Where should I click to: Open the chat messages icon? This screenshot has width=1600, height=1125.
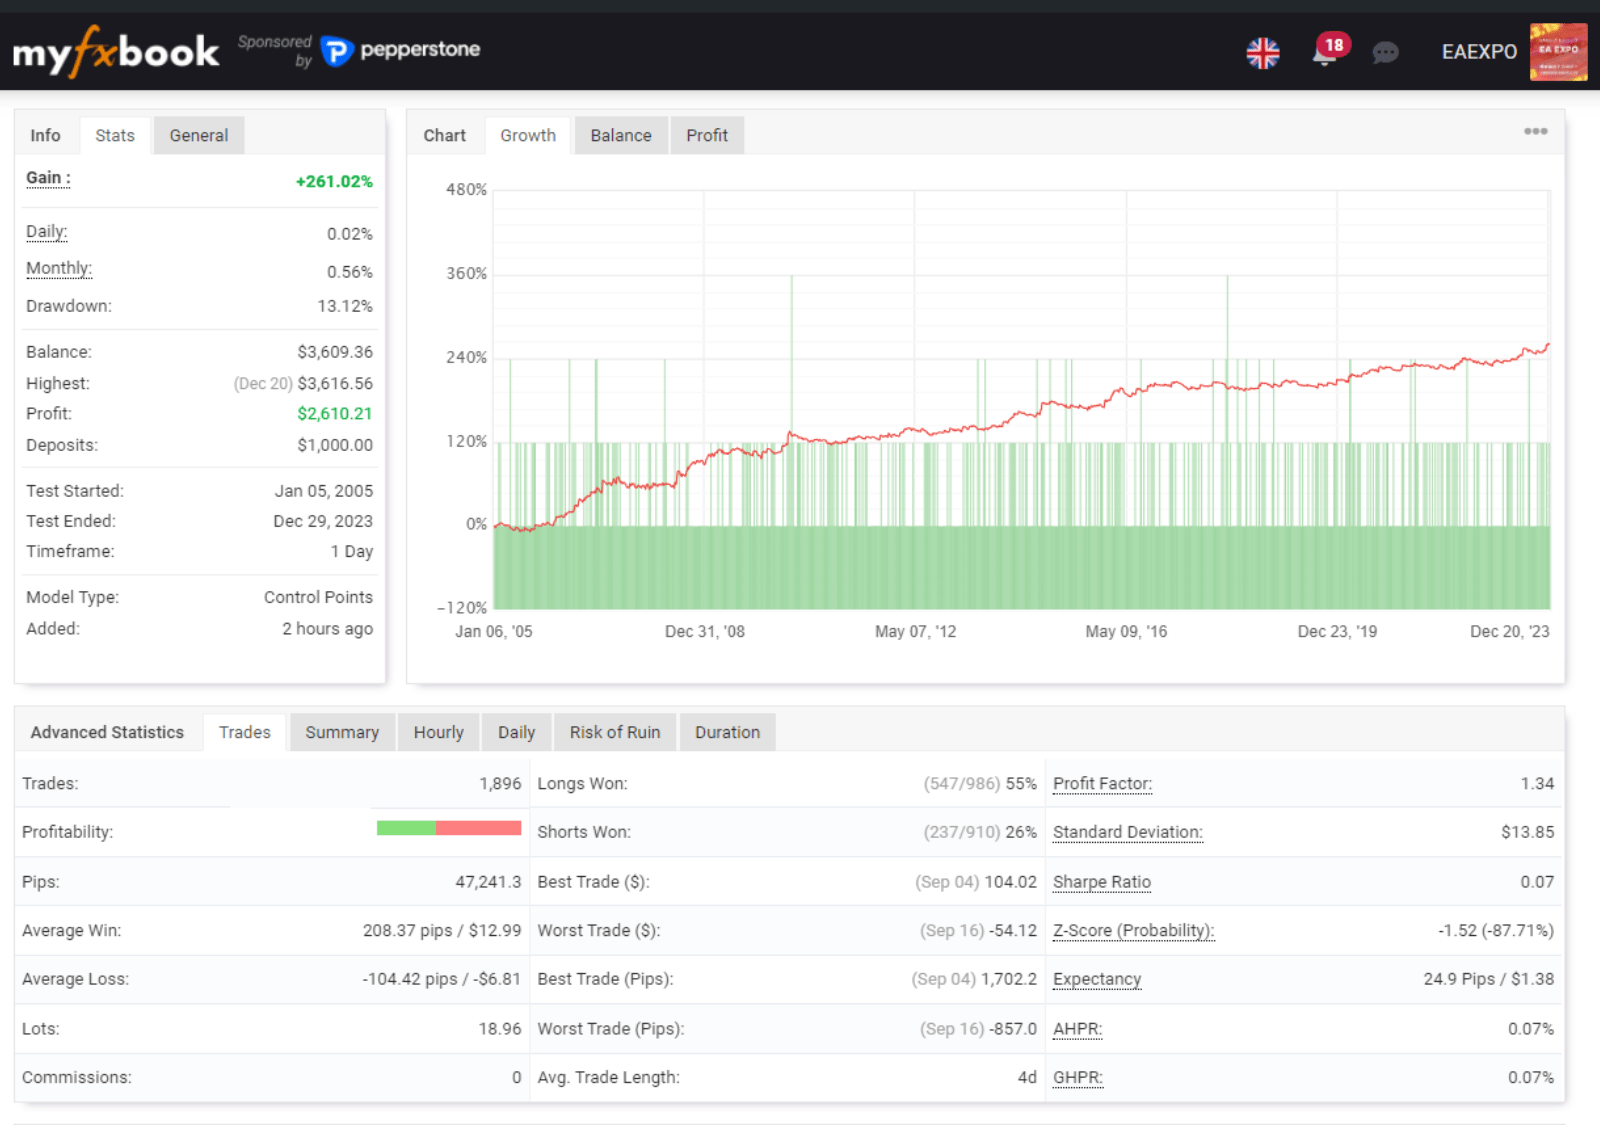[x=1385, y=52]
